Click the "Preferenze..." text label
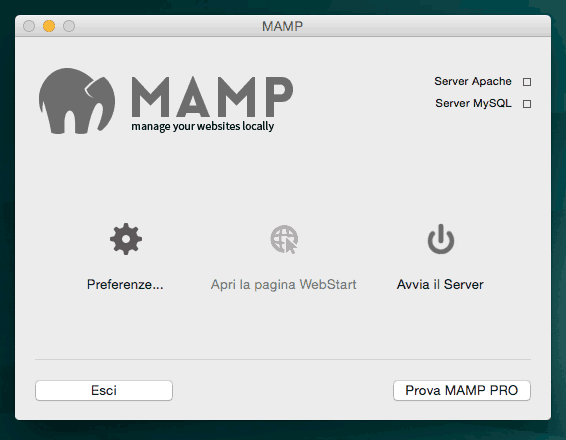The height and width of the screenshot is (440, 566). click(125, 284)
